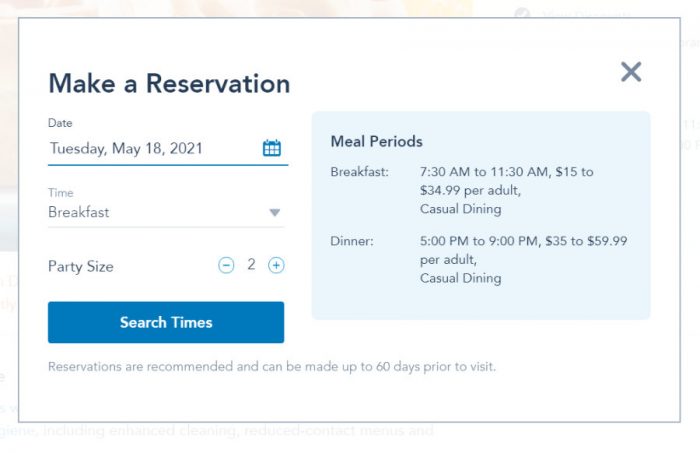Viewport: 700px width, 453px height.
Task: Click the reservations recommended 60 days note
Action: [x=272, y=367]
